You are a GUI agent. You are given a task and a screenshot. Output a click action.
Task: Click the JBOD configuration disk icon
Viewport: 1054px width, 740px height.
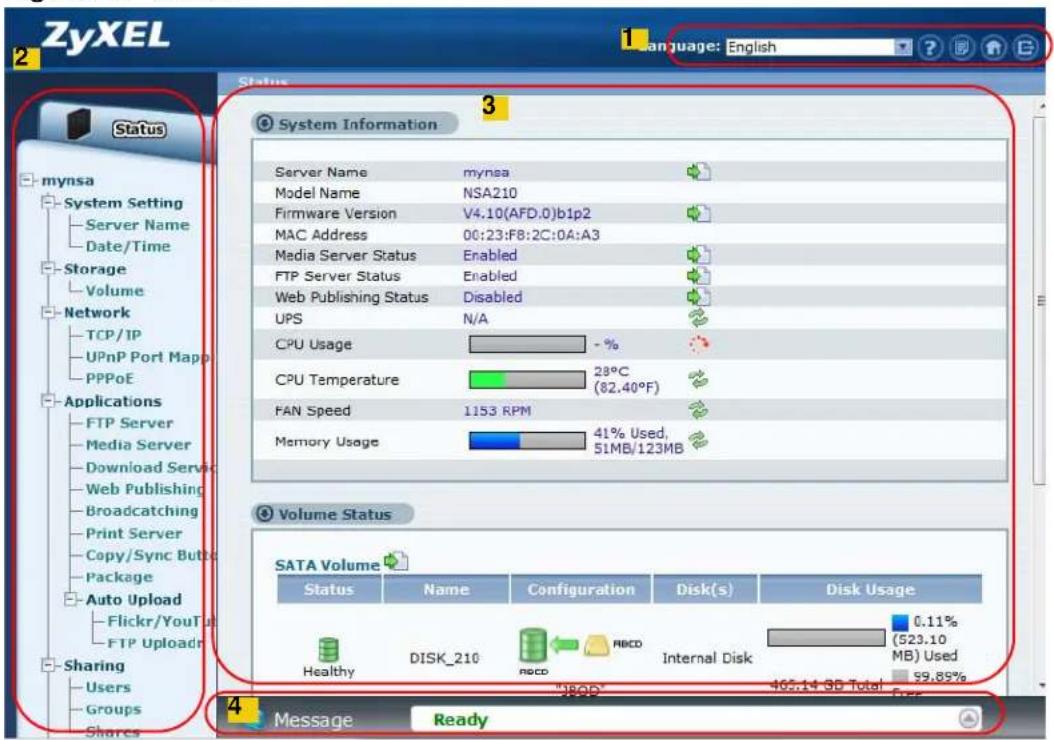(x=532, y=645)
